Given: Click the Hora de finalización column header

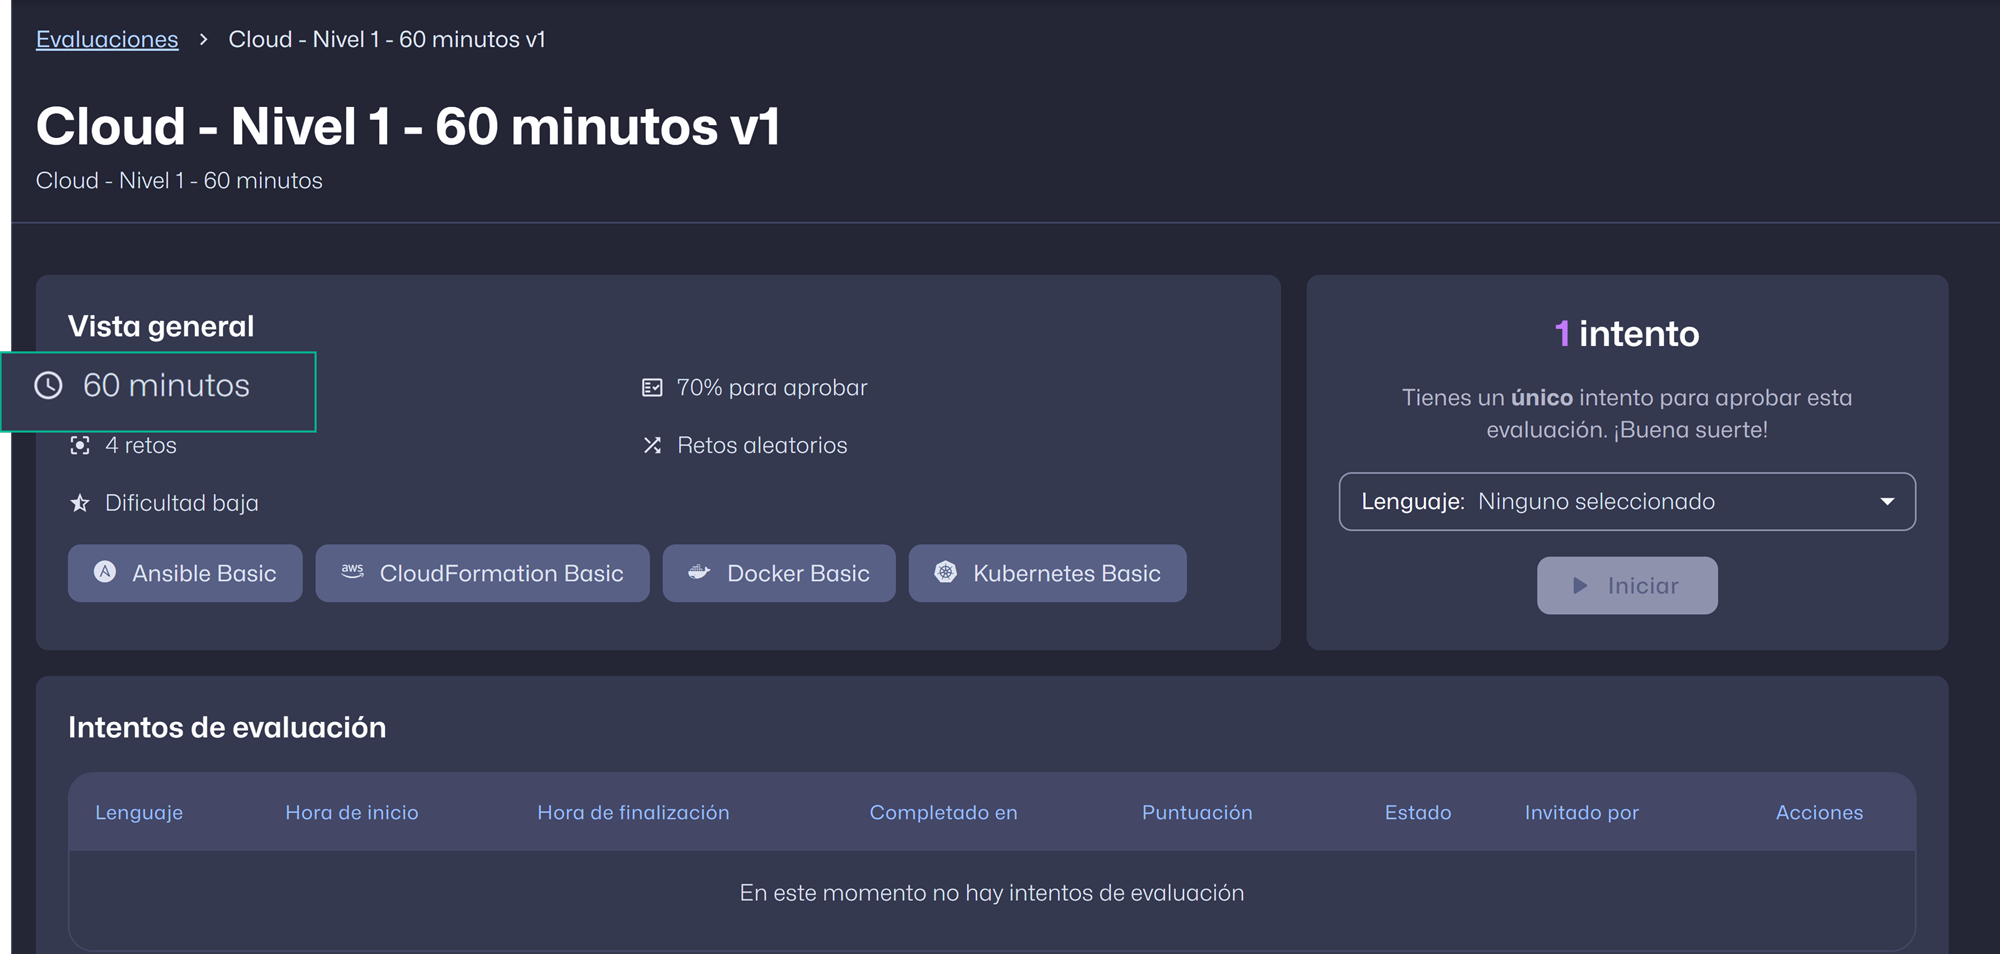Looking at the screenshot, I should pyautogui.click(x=633, y=812).
